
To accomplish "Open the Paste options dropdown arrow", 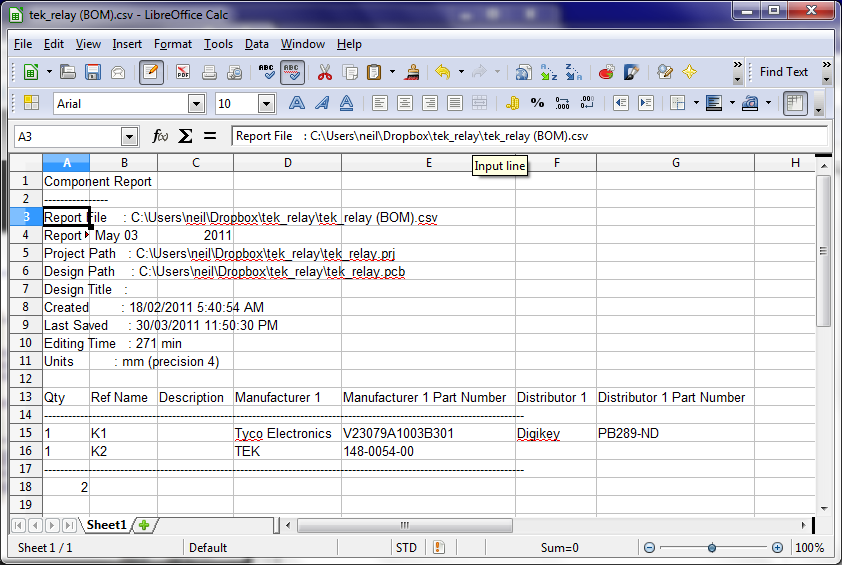I will pyautogui.click(x=393, y=72).
